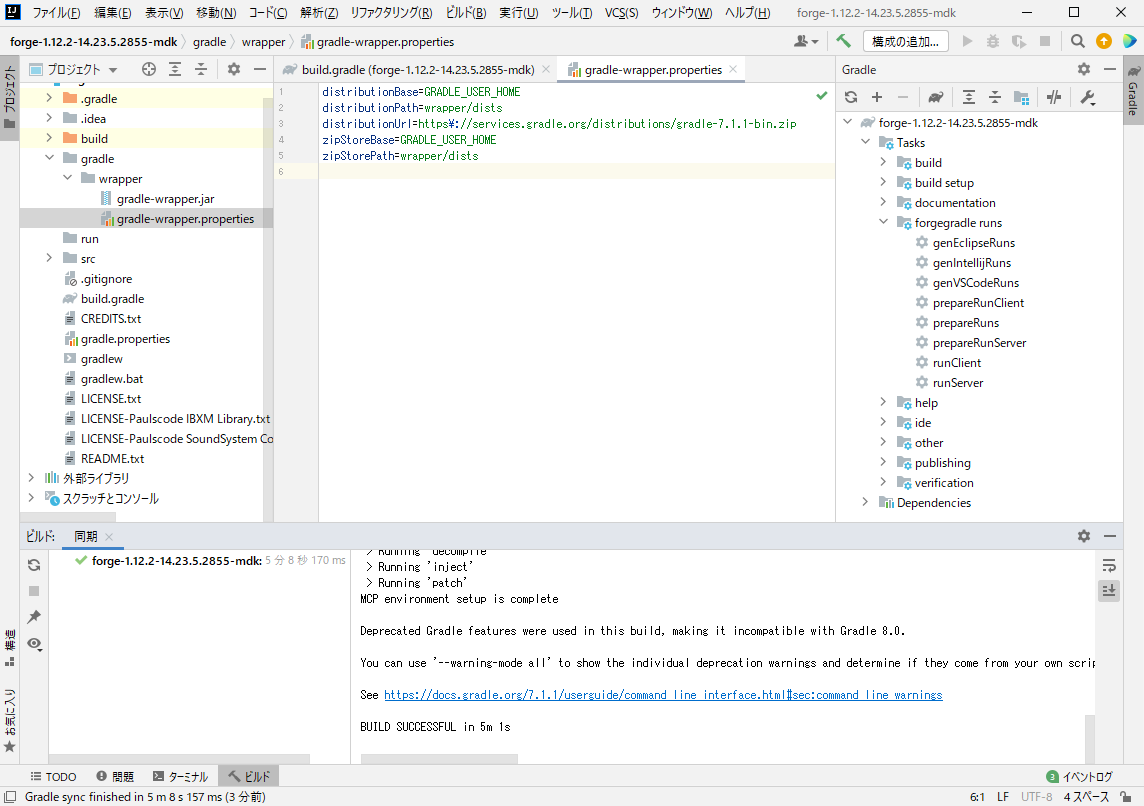
Task: Toggle the message filter eye icon
Action: tap(33, 644)
